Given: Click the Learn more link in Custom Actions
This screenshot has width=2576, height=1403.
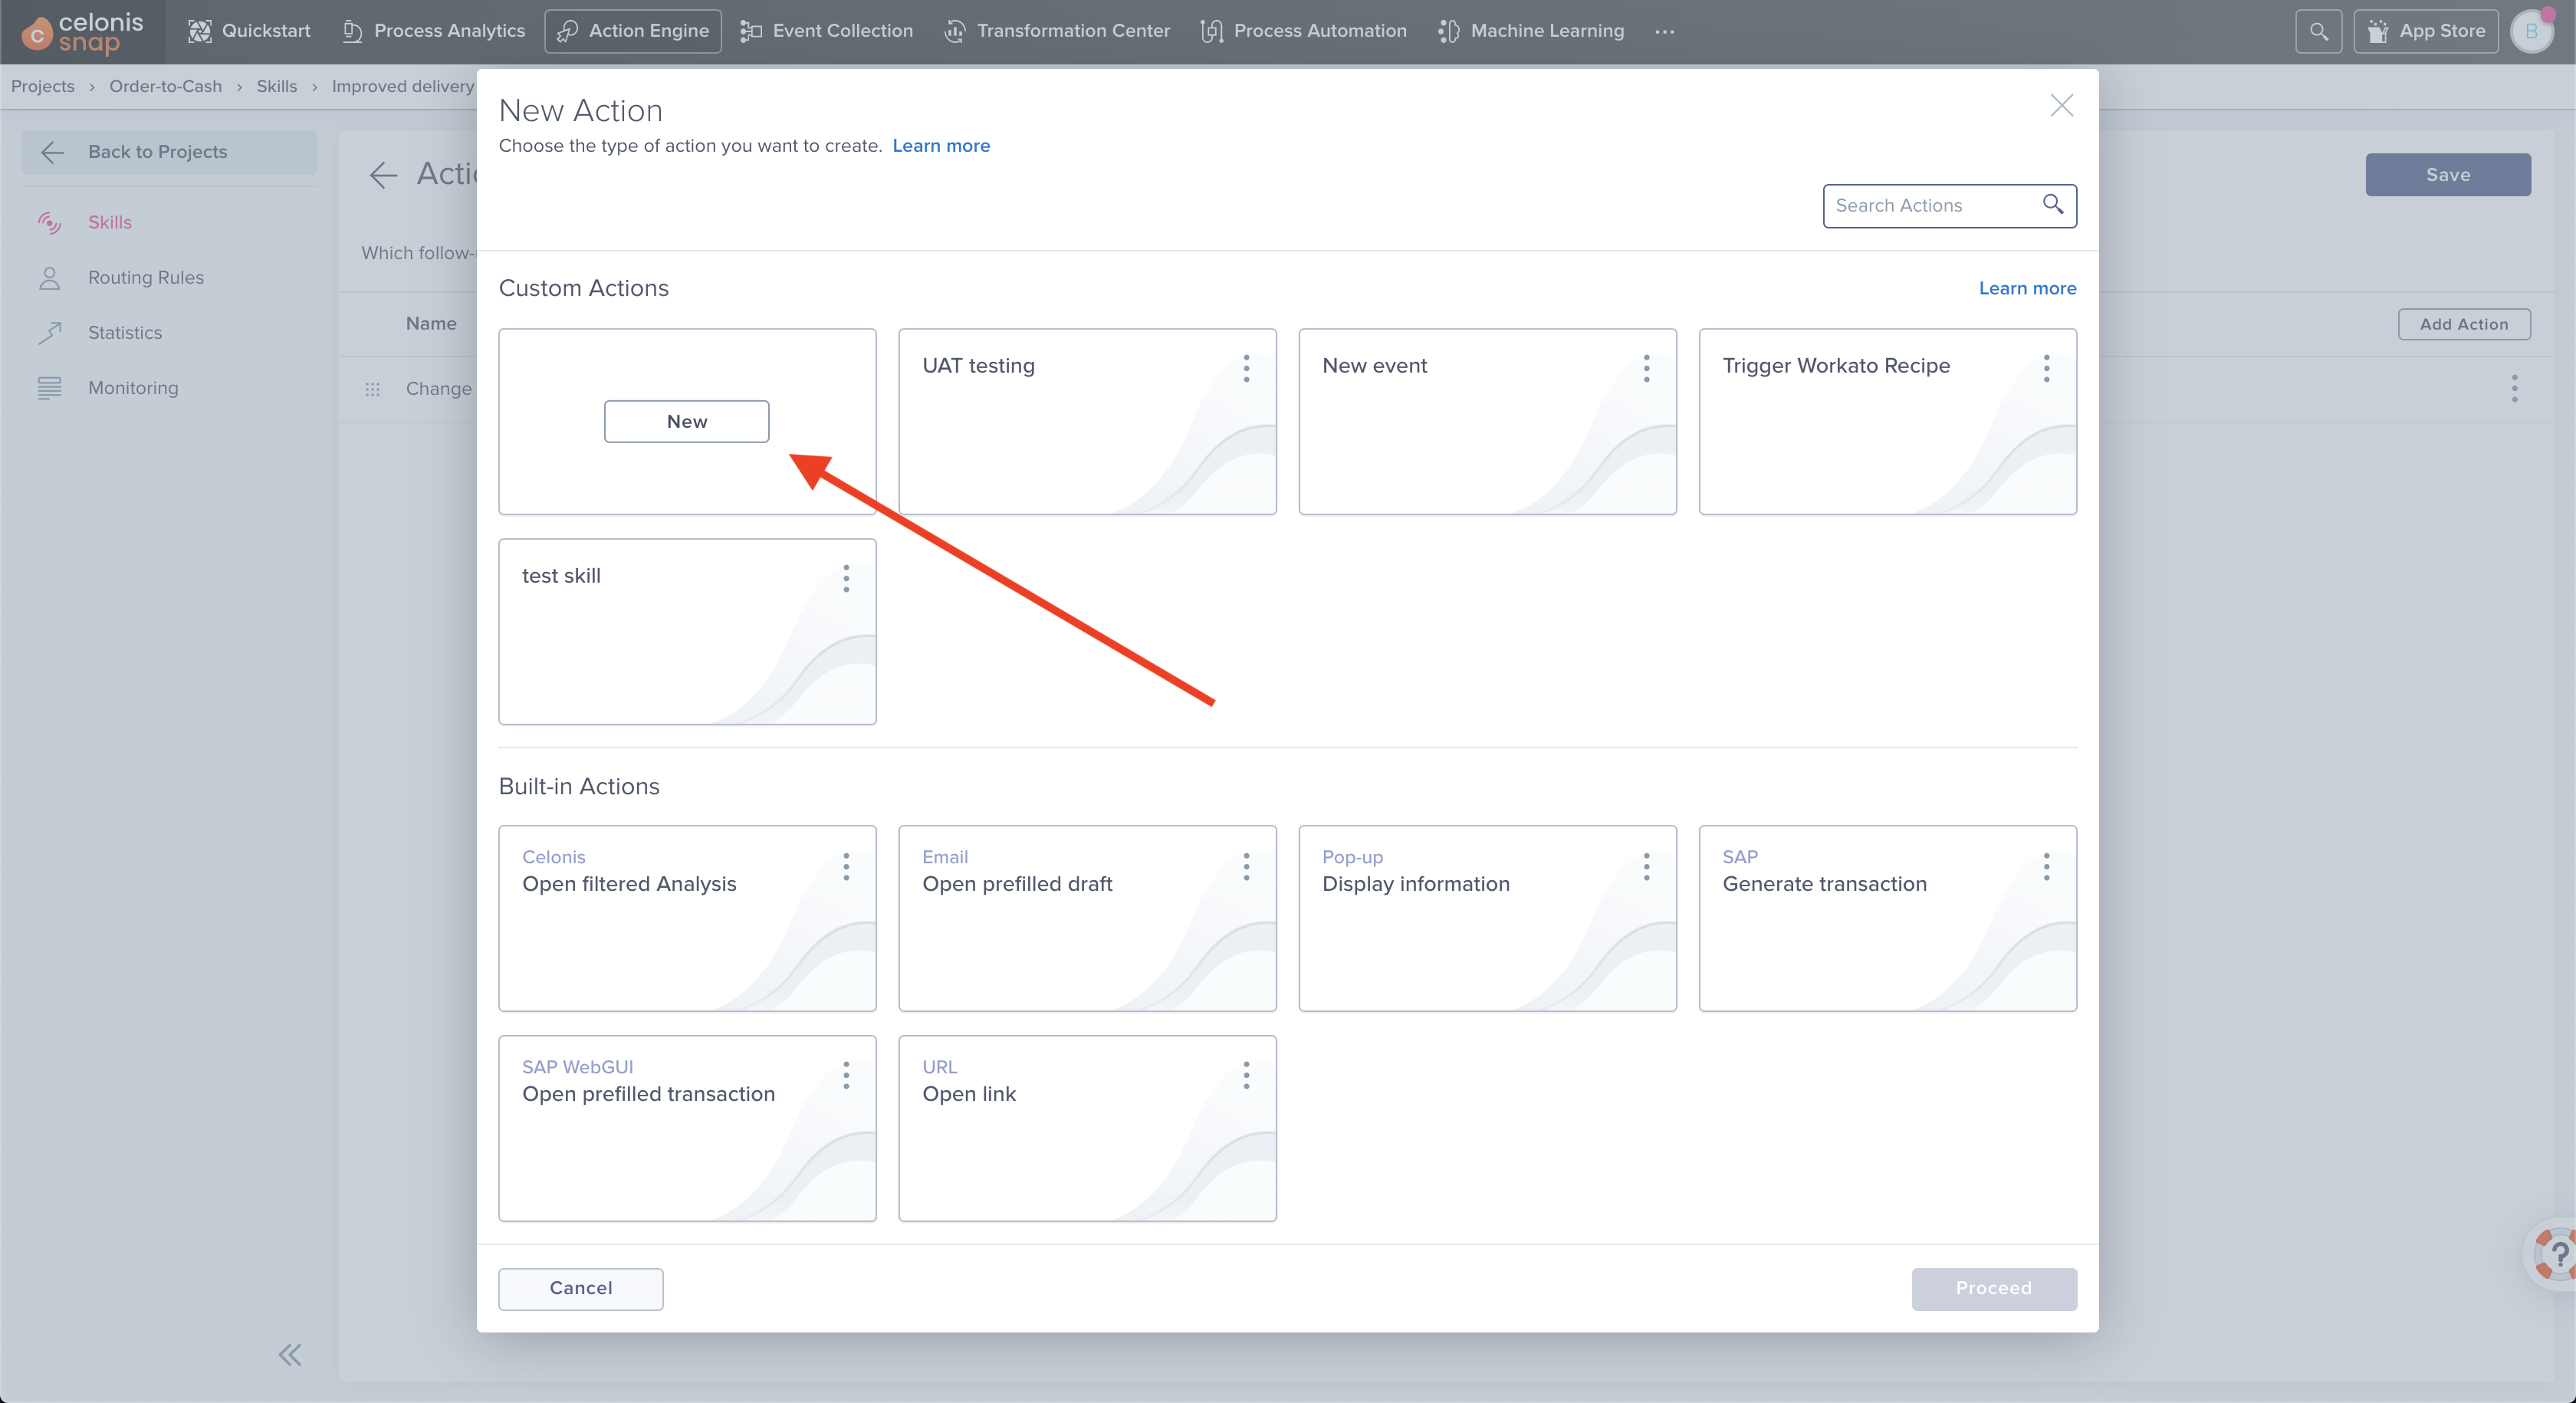Looking at the screenshot, I should tap(2025, 288).
